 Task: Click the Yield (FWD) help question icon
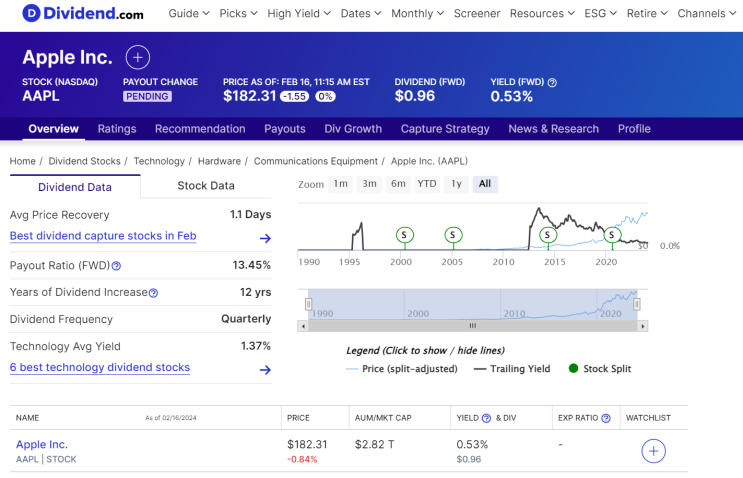pyautogui.click(x=552, y=82)
